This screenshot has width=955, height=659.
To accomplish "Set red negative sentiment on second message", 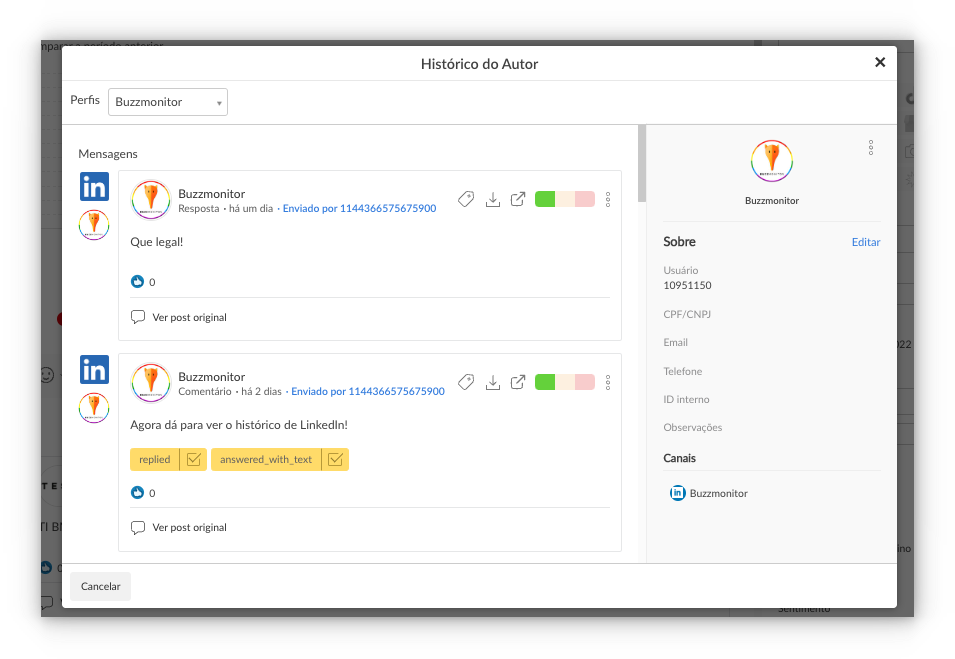I will [x=585, y=382].
